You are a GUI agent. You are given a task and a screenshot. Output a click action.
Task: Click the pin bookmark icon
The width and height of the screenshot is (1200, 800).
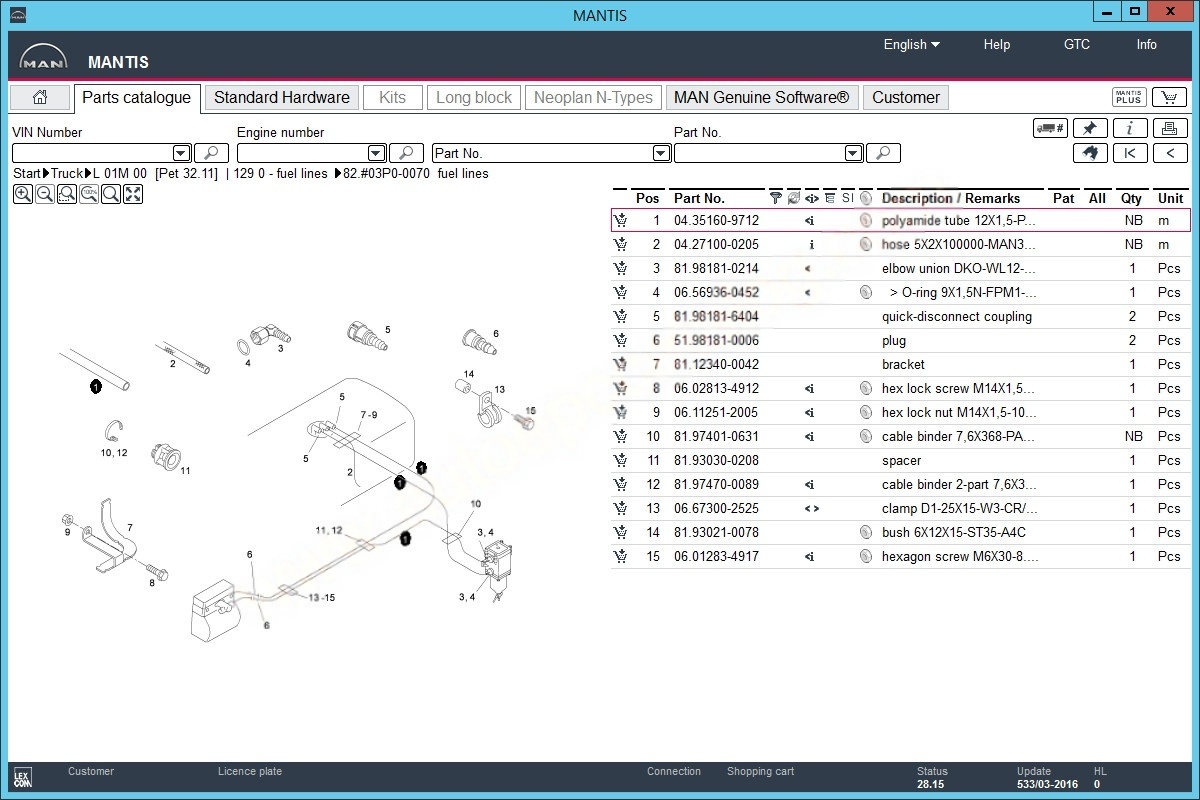pyautogui.click(x=1090, y=128)
